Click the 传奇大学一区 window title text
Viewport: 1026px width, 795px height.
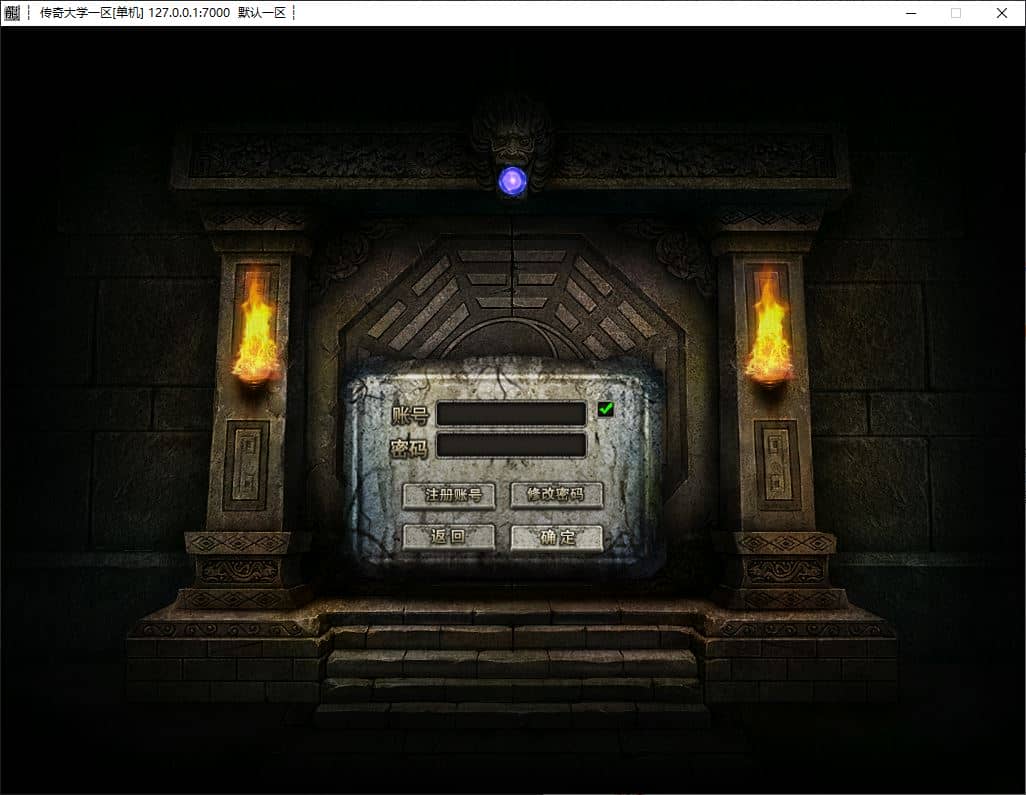[76, 12]
